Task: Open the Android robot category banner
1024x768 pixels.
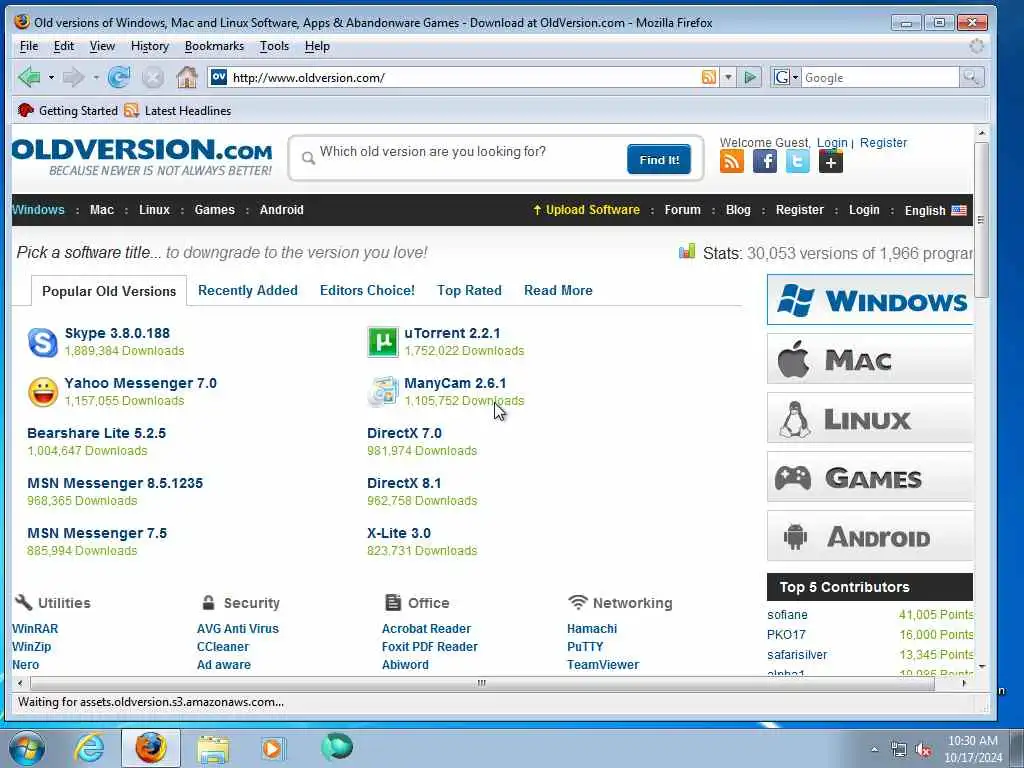Action: coord(870,536)
